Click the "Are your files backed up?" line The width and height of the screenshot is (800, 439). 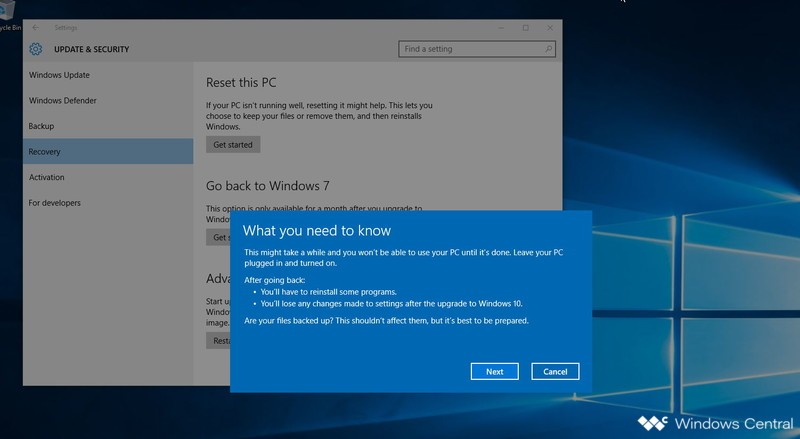386,321
